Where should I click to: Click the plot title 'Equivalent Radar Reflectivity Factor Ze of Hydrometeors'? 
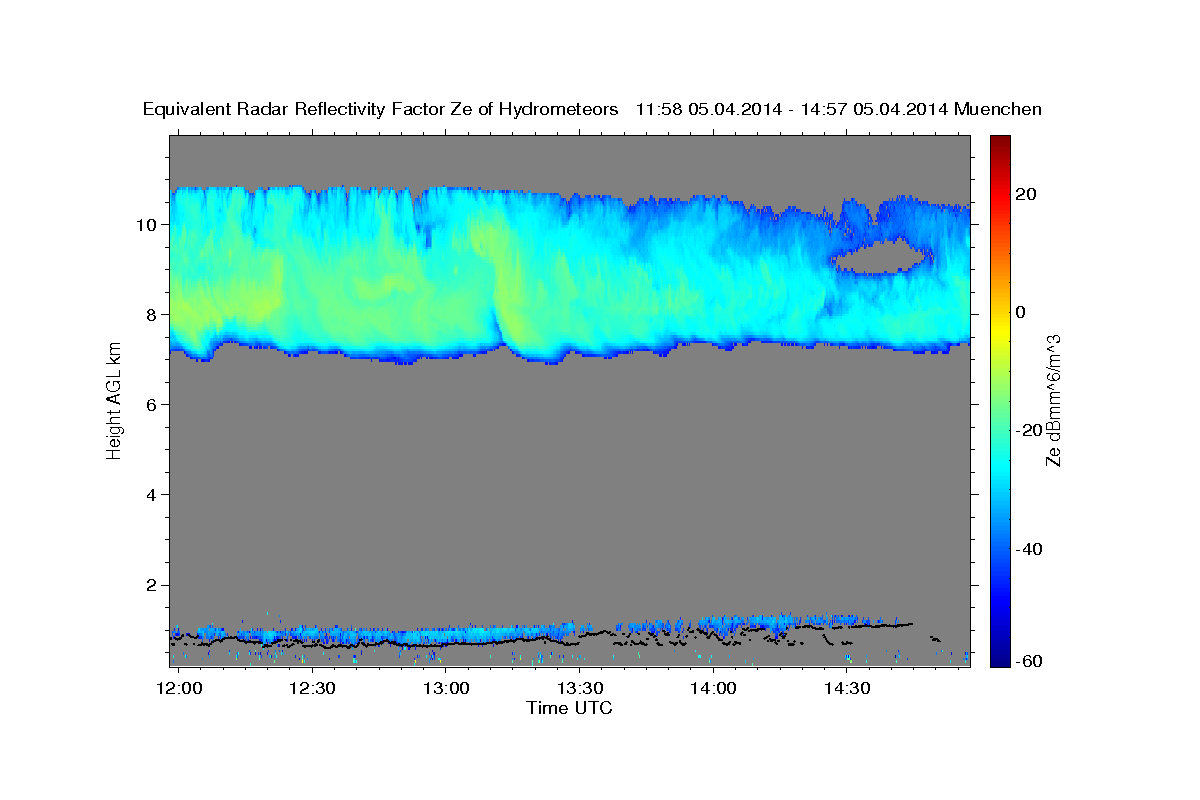pos(380,110)
